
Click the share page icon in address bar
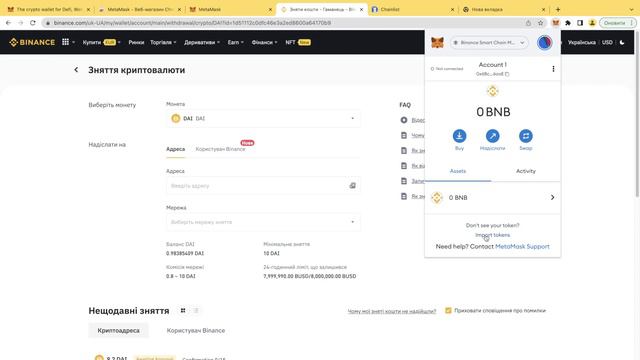point(528,23)
